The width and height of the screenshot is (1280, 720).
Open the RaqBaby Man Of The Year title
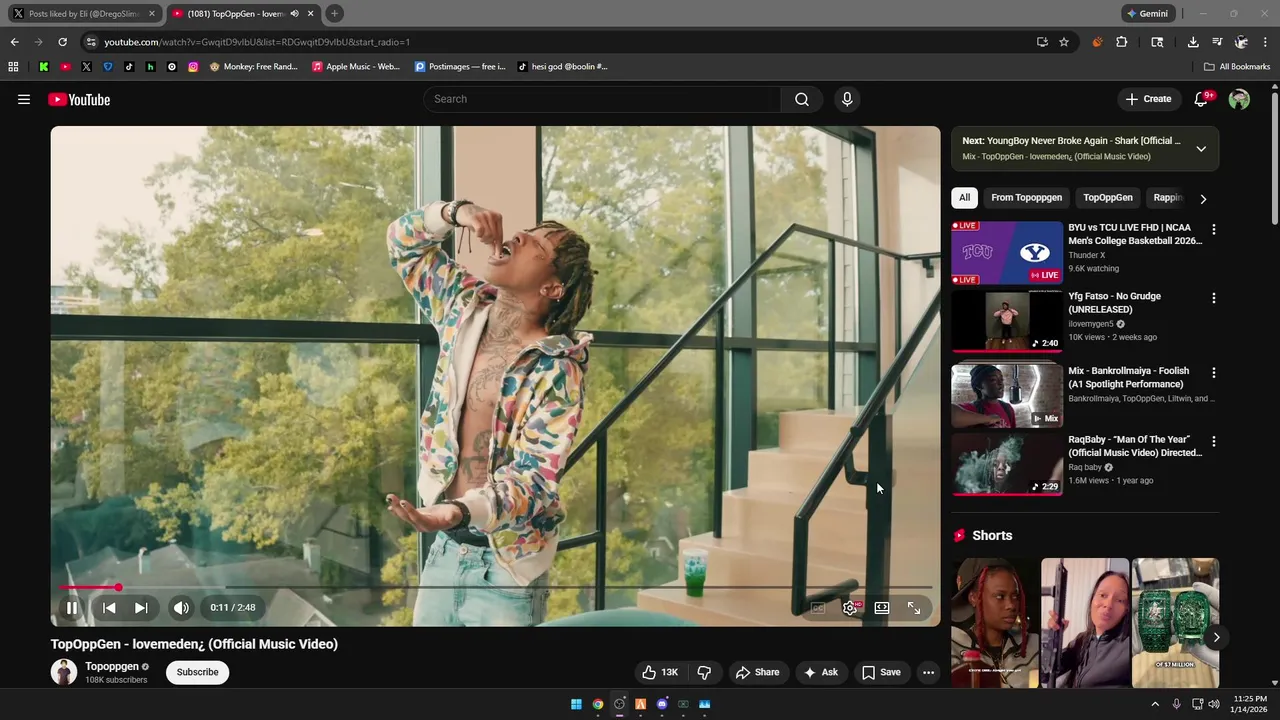point(1135,446)
